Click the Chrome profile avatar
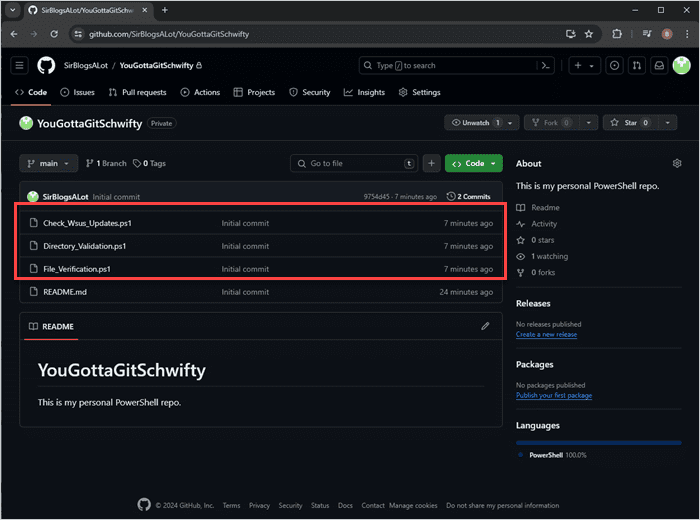 pos(667,34)
